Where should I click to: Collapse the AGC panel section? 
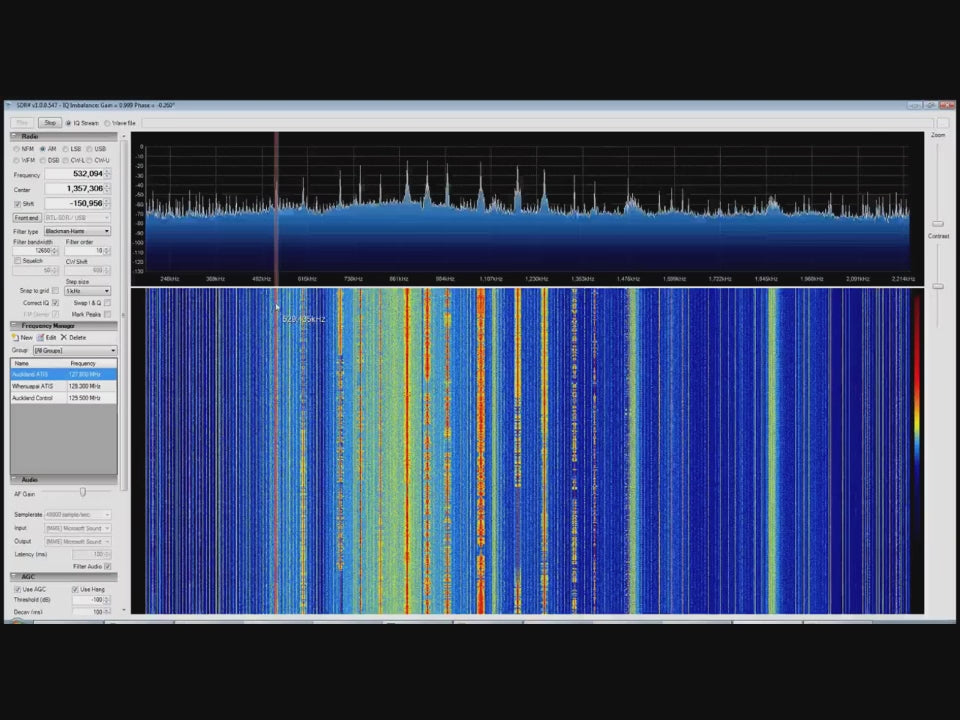pyautogui.click(x=15, y=577)
